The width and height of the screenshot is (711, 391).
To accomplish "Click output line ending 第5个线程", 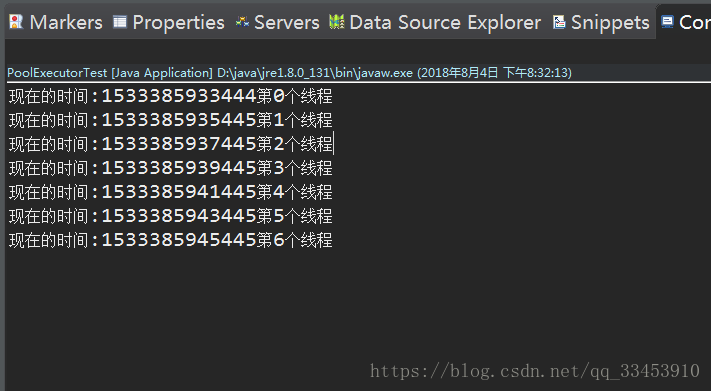I will coord(170,216).
